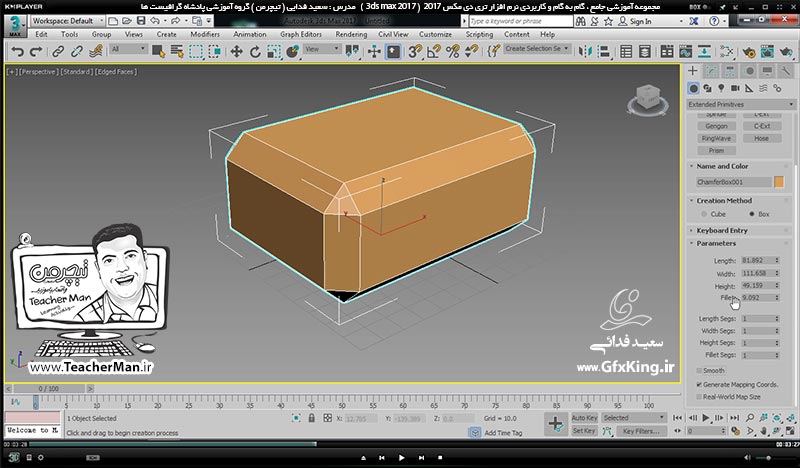800x468 pixels.
Task: Activate the Select and Rotate tool
Action: 255,52
